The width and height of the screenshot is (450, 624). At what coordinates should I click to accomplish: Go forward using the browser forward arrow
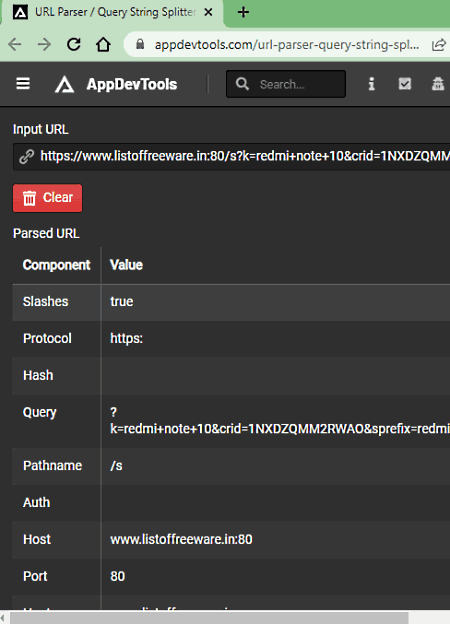[44, 44]
